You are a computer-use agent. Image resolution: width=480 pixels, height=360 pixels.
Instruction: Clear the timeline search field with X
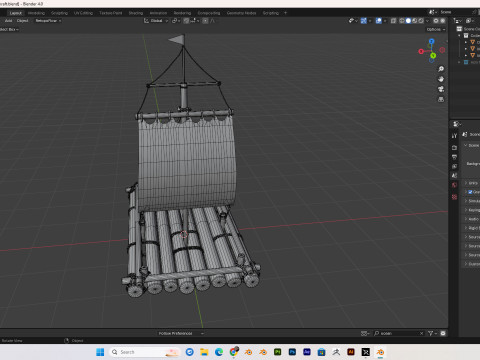pos(421,333)
